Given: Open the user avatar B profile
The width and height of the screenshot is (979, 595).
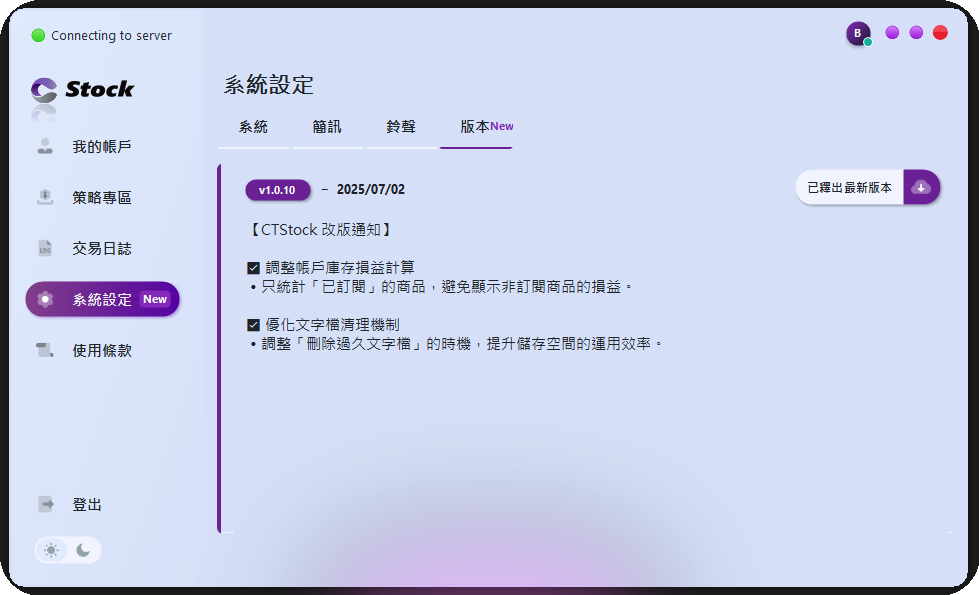Looking at the screenshot, I should pos(858,33).
